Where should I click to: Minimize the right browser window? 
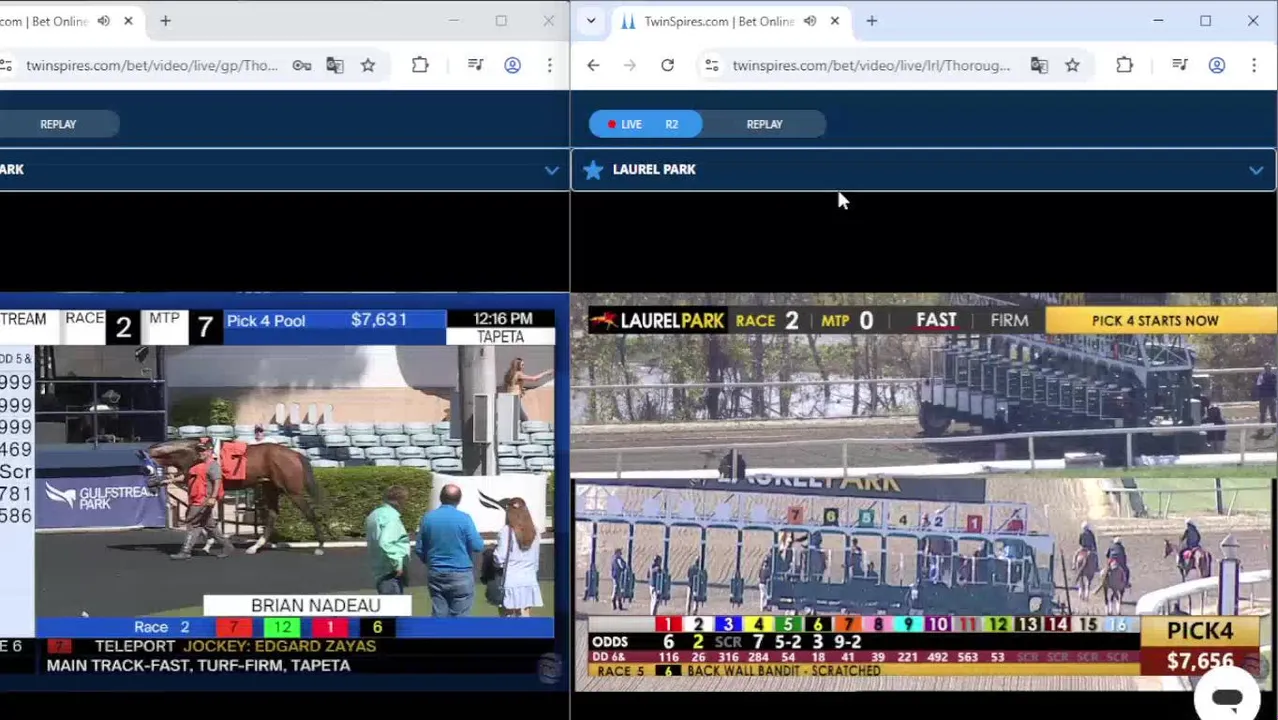[x=1158, y=21]
